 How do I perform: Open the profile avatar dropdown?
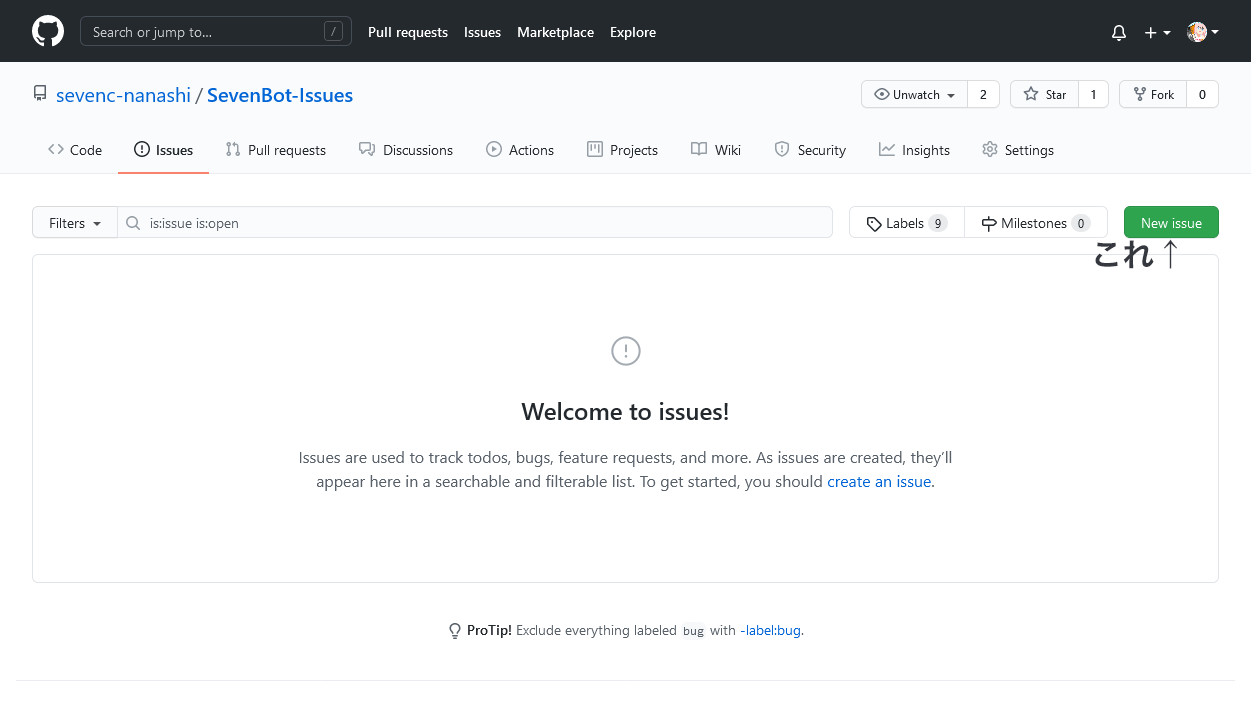(x=1198, y=31)
